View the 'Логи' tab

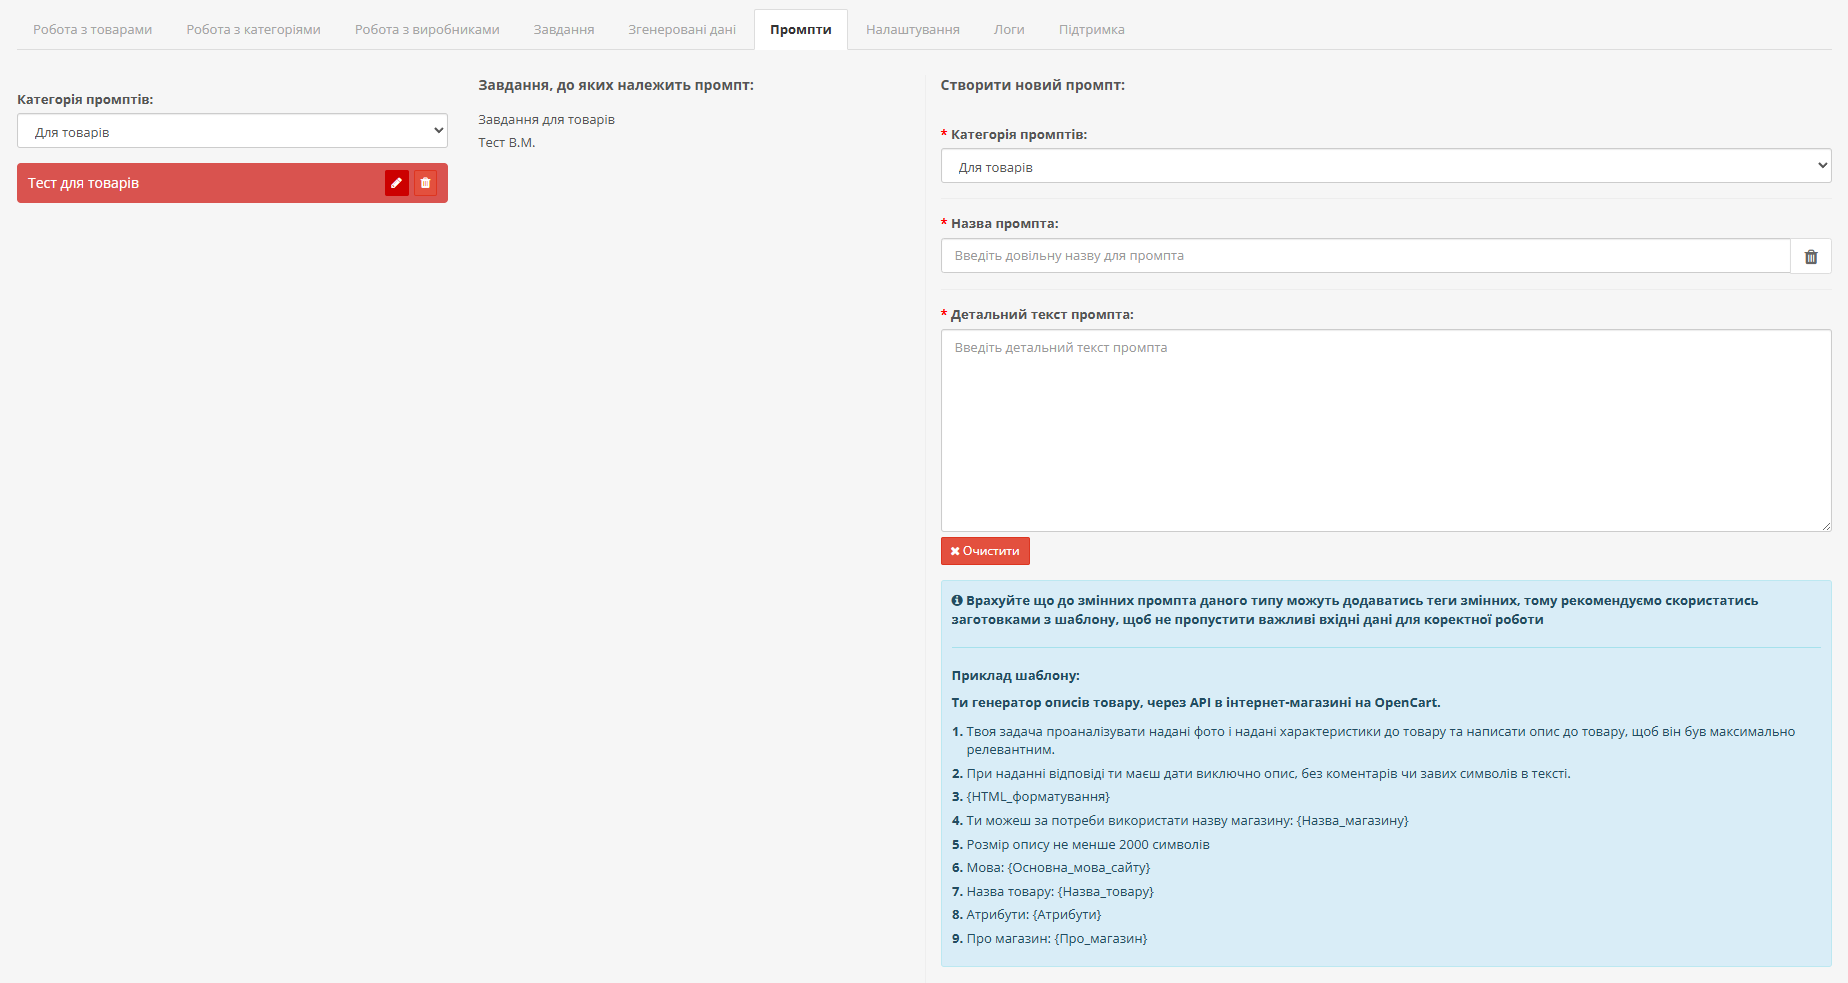pos(1009,30)
